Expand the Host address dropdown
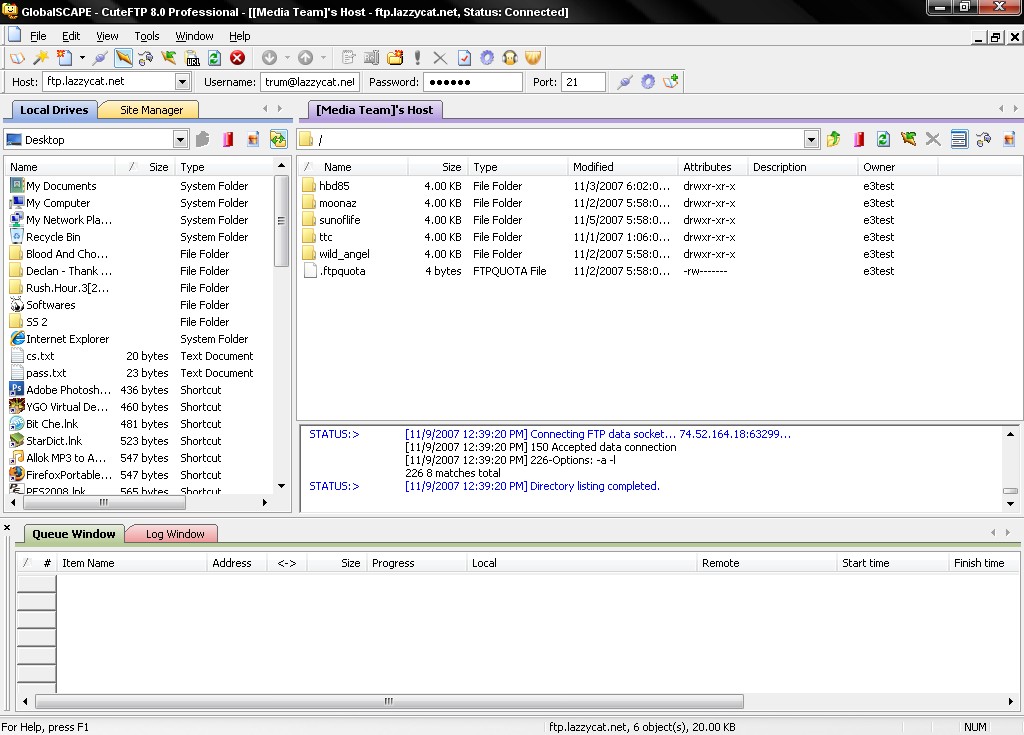This screenshot has width=1024, height=735. coord(183,82)
